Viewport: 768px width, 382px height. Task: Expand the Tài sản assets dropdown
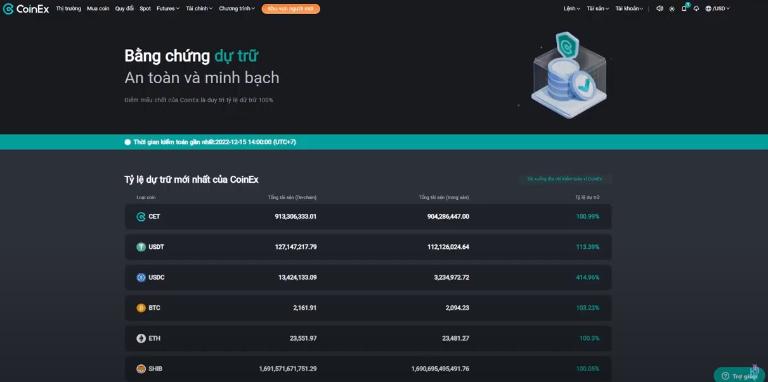(598, 9)
